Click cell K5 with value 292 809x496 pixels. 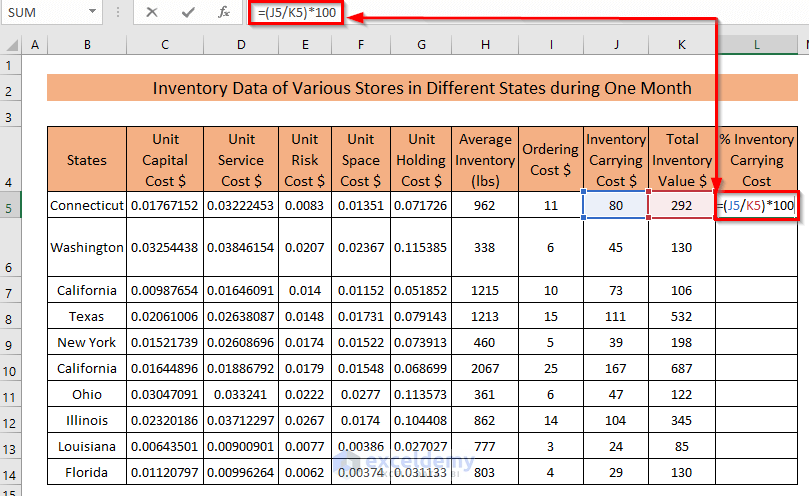681,205
